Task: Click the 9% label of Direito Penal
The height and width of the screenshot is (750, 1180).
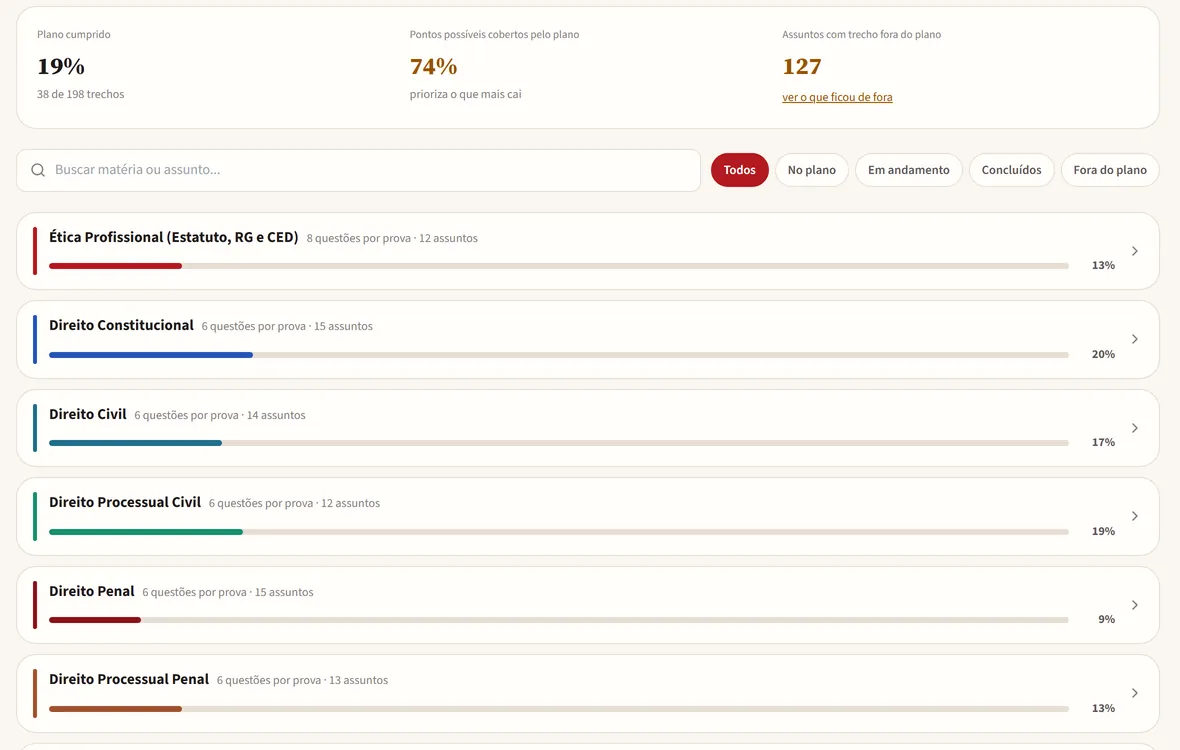Action: coord(1106,619)
